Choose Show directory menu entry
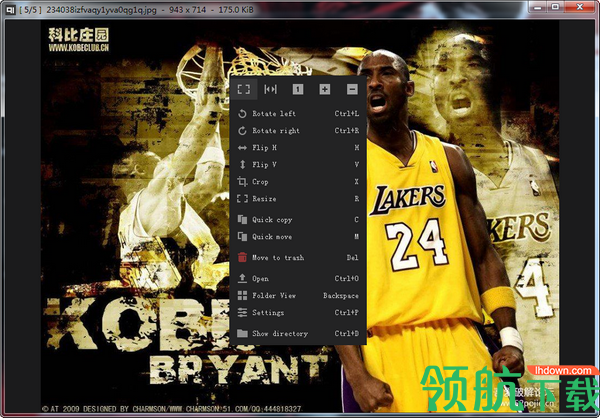 point(298,333)
